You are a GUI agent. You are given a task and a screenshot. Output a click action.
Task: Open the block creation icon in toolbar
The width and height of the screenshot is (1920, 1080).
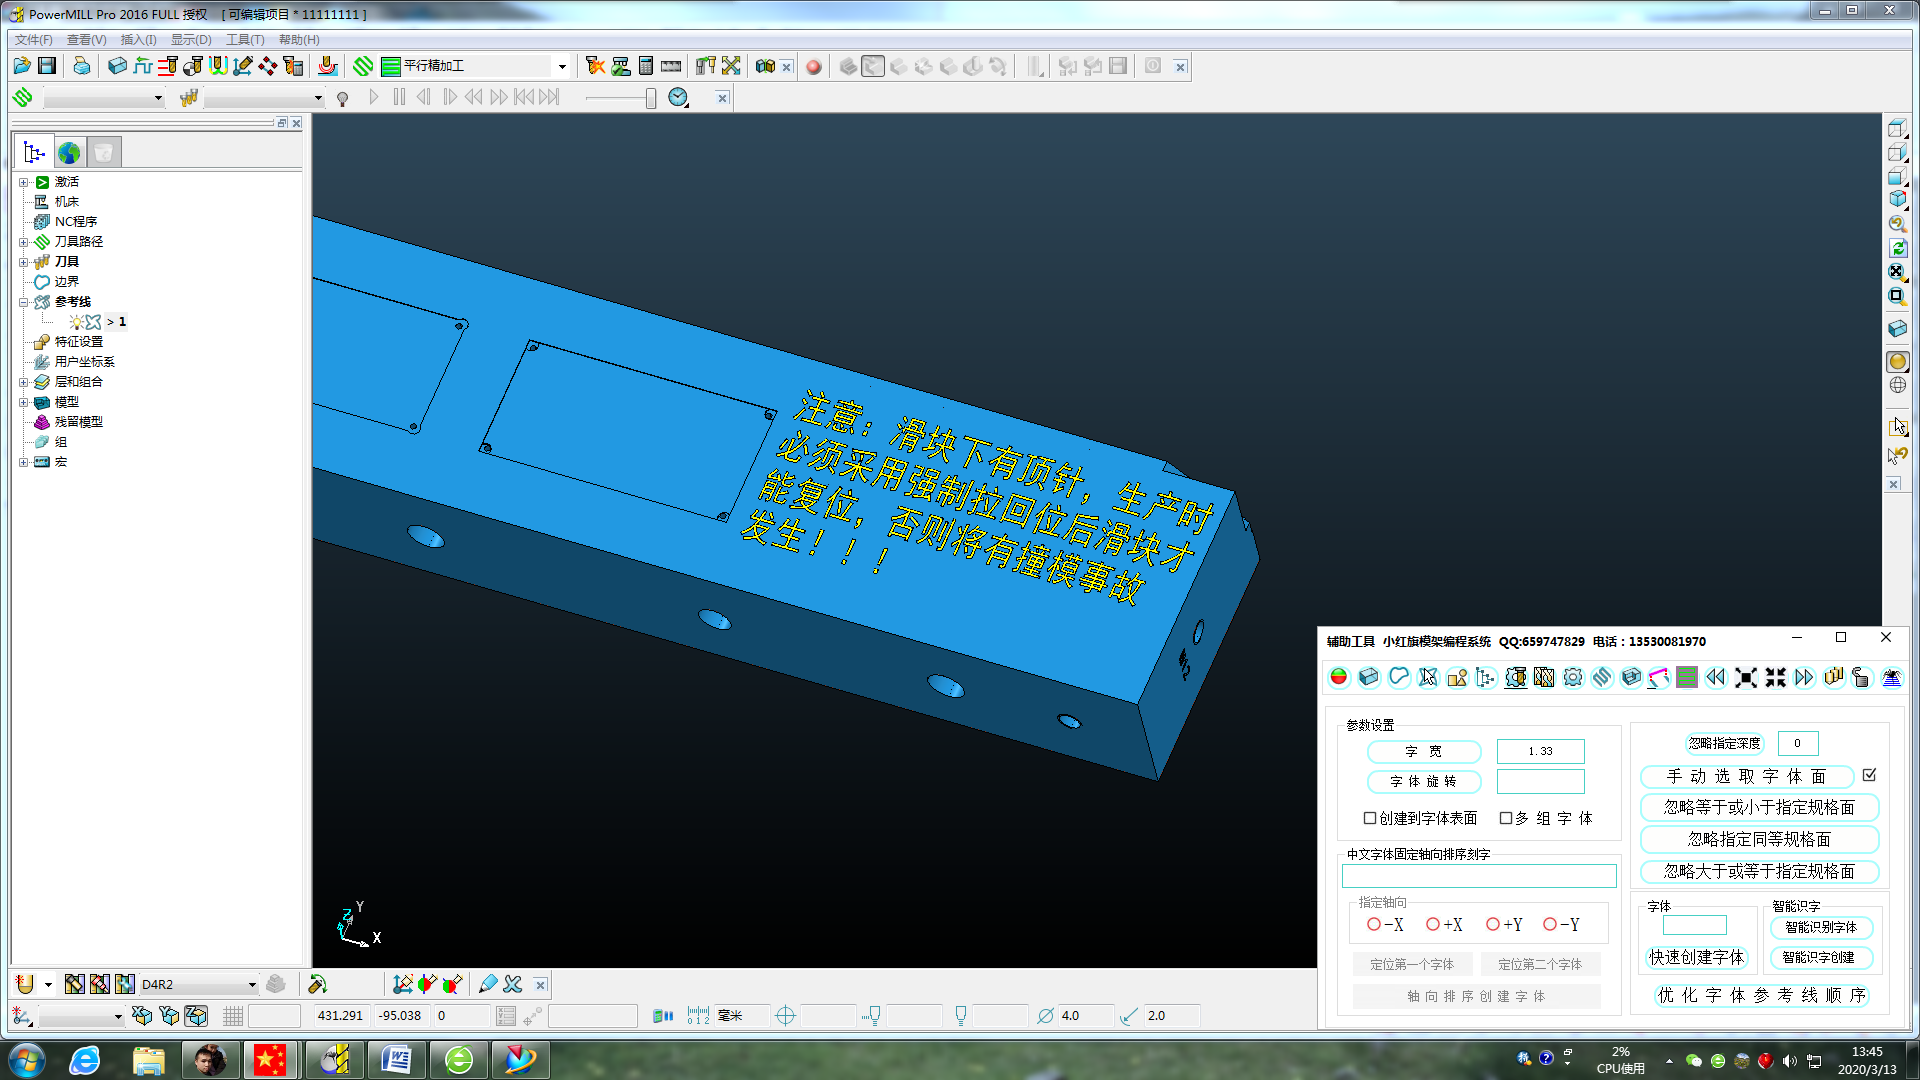pos(117,66)
